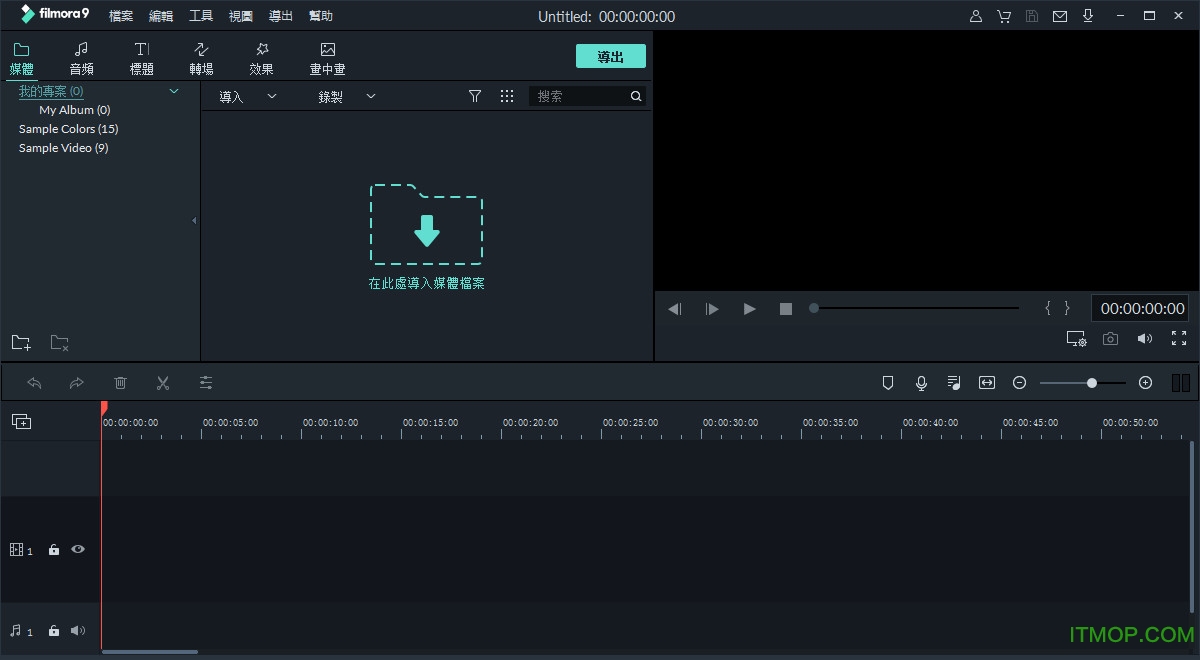Click the delete trash icon in timeline toolbar

[x=120, y=383]
